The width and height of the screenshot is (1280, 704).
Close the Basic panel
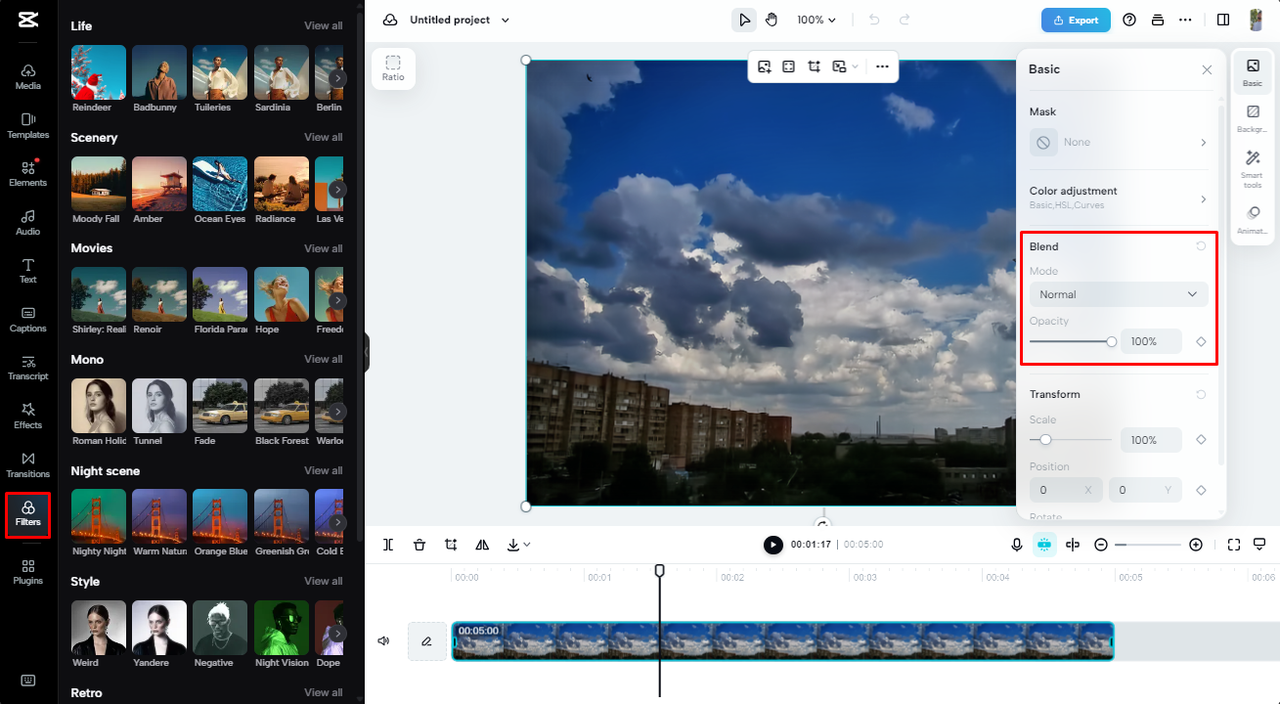coord(1207,70)
